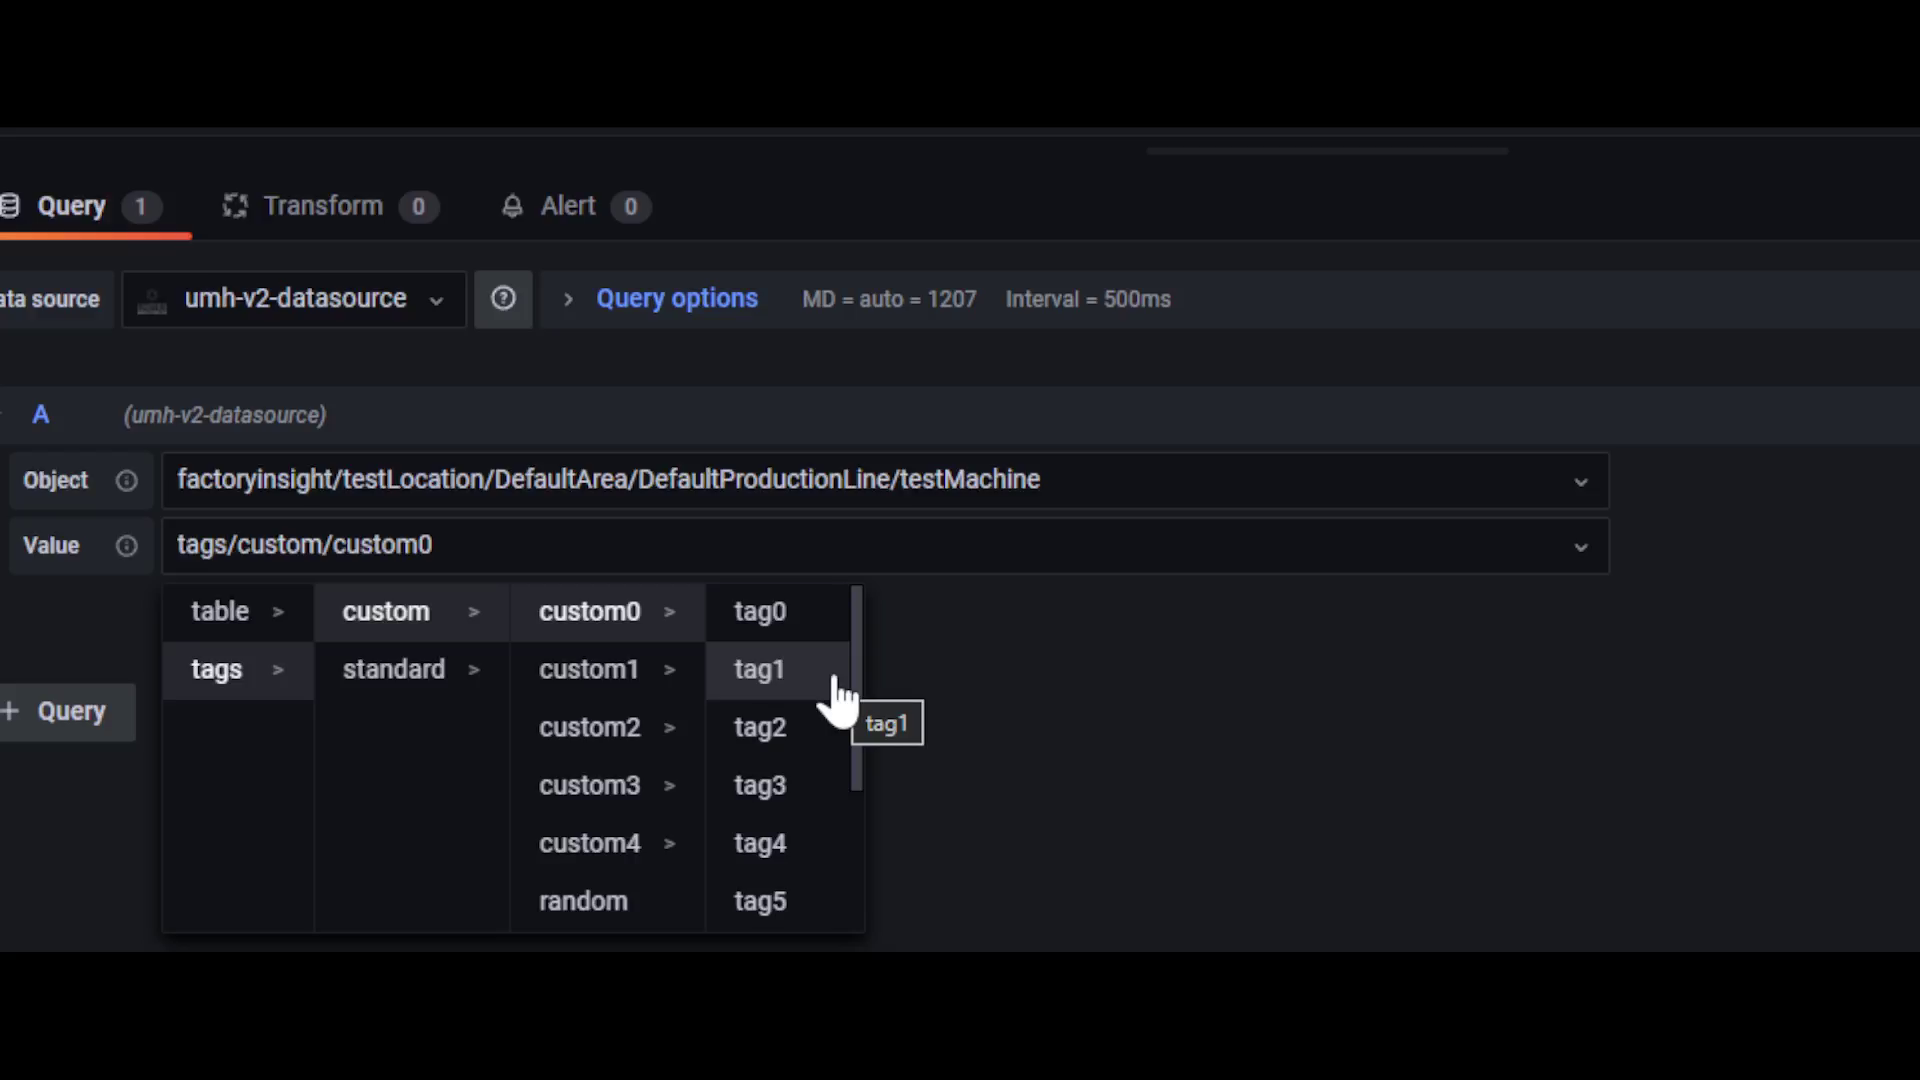Click the info icon next to Object

click(x=126, y=480)
